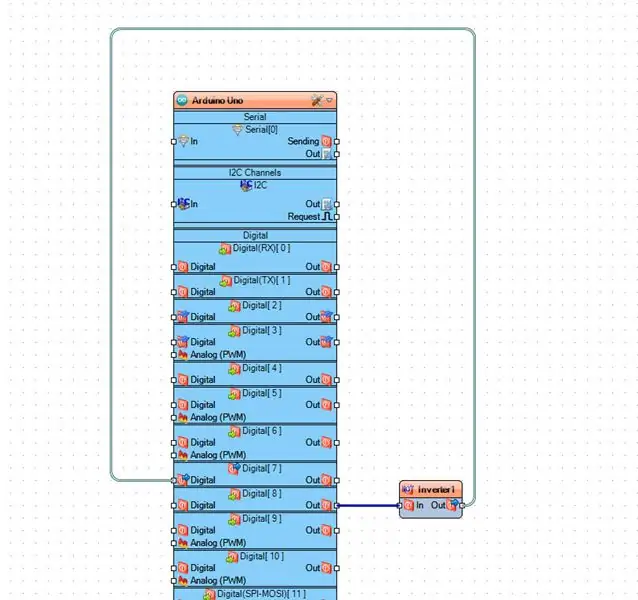Click the Serial In input pin icon
This screenshot has width=638, height=600.
point(184,141)
